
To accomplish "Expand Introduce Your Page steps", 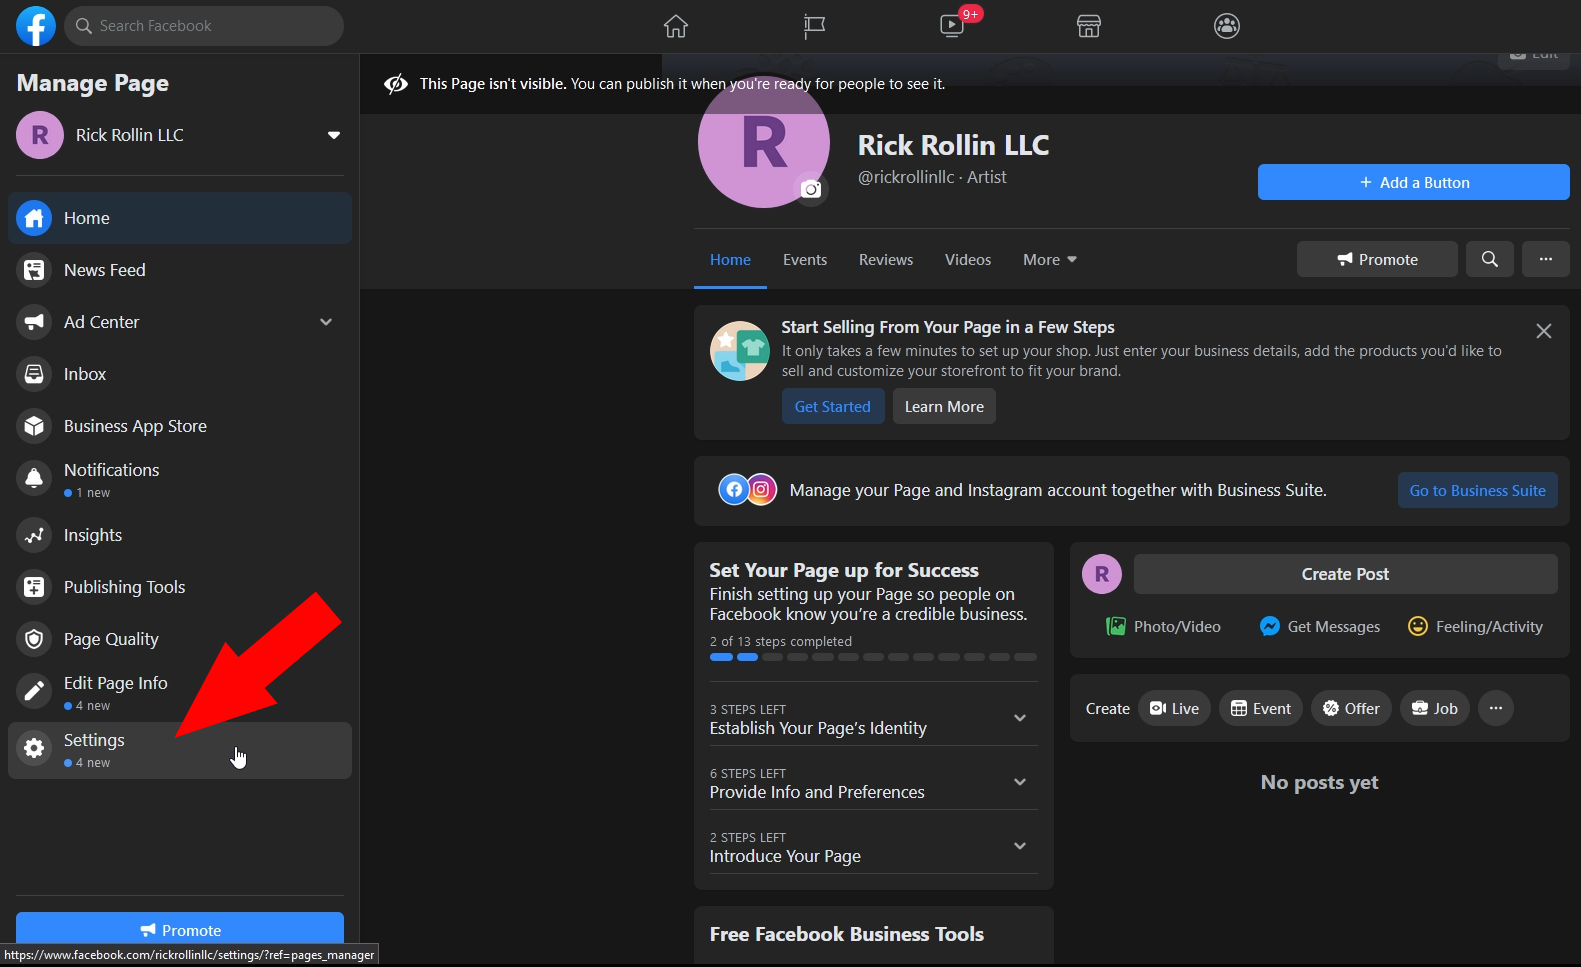I will 1020,846.
